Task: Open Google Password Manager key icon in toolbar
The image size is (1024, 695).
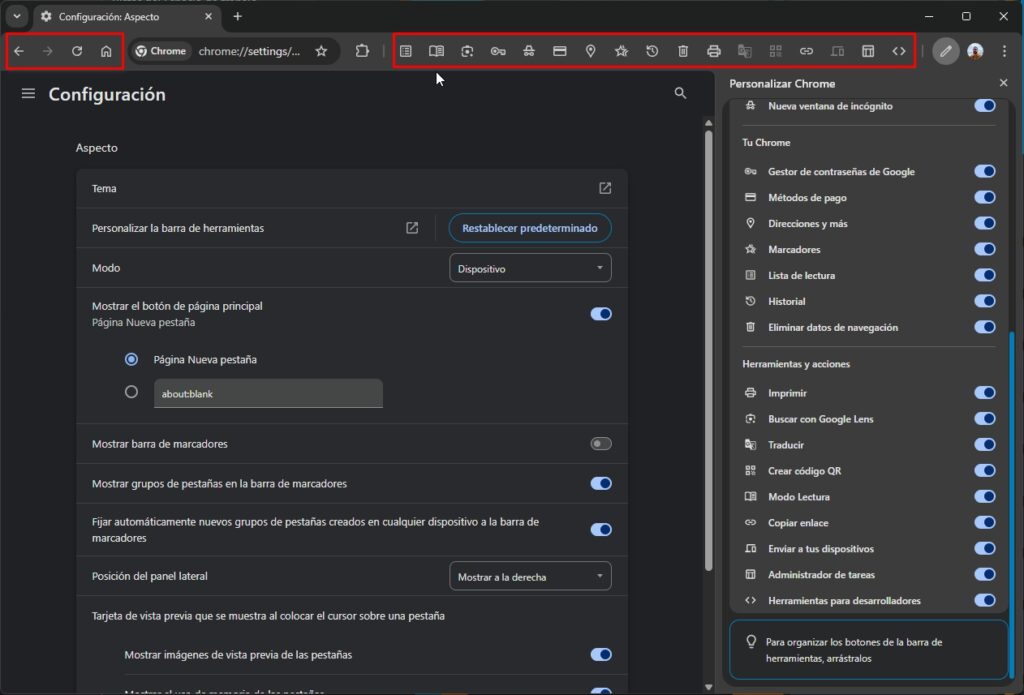Action: click(498, 51)
